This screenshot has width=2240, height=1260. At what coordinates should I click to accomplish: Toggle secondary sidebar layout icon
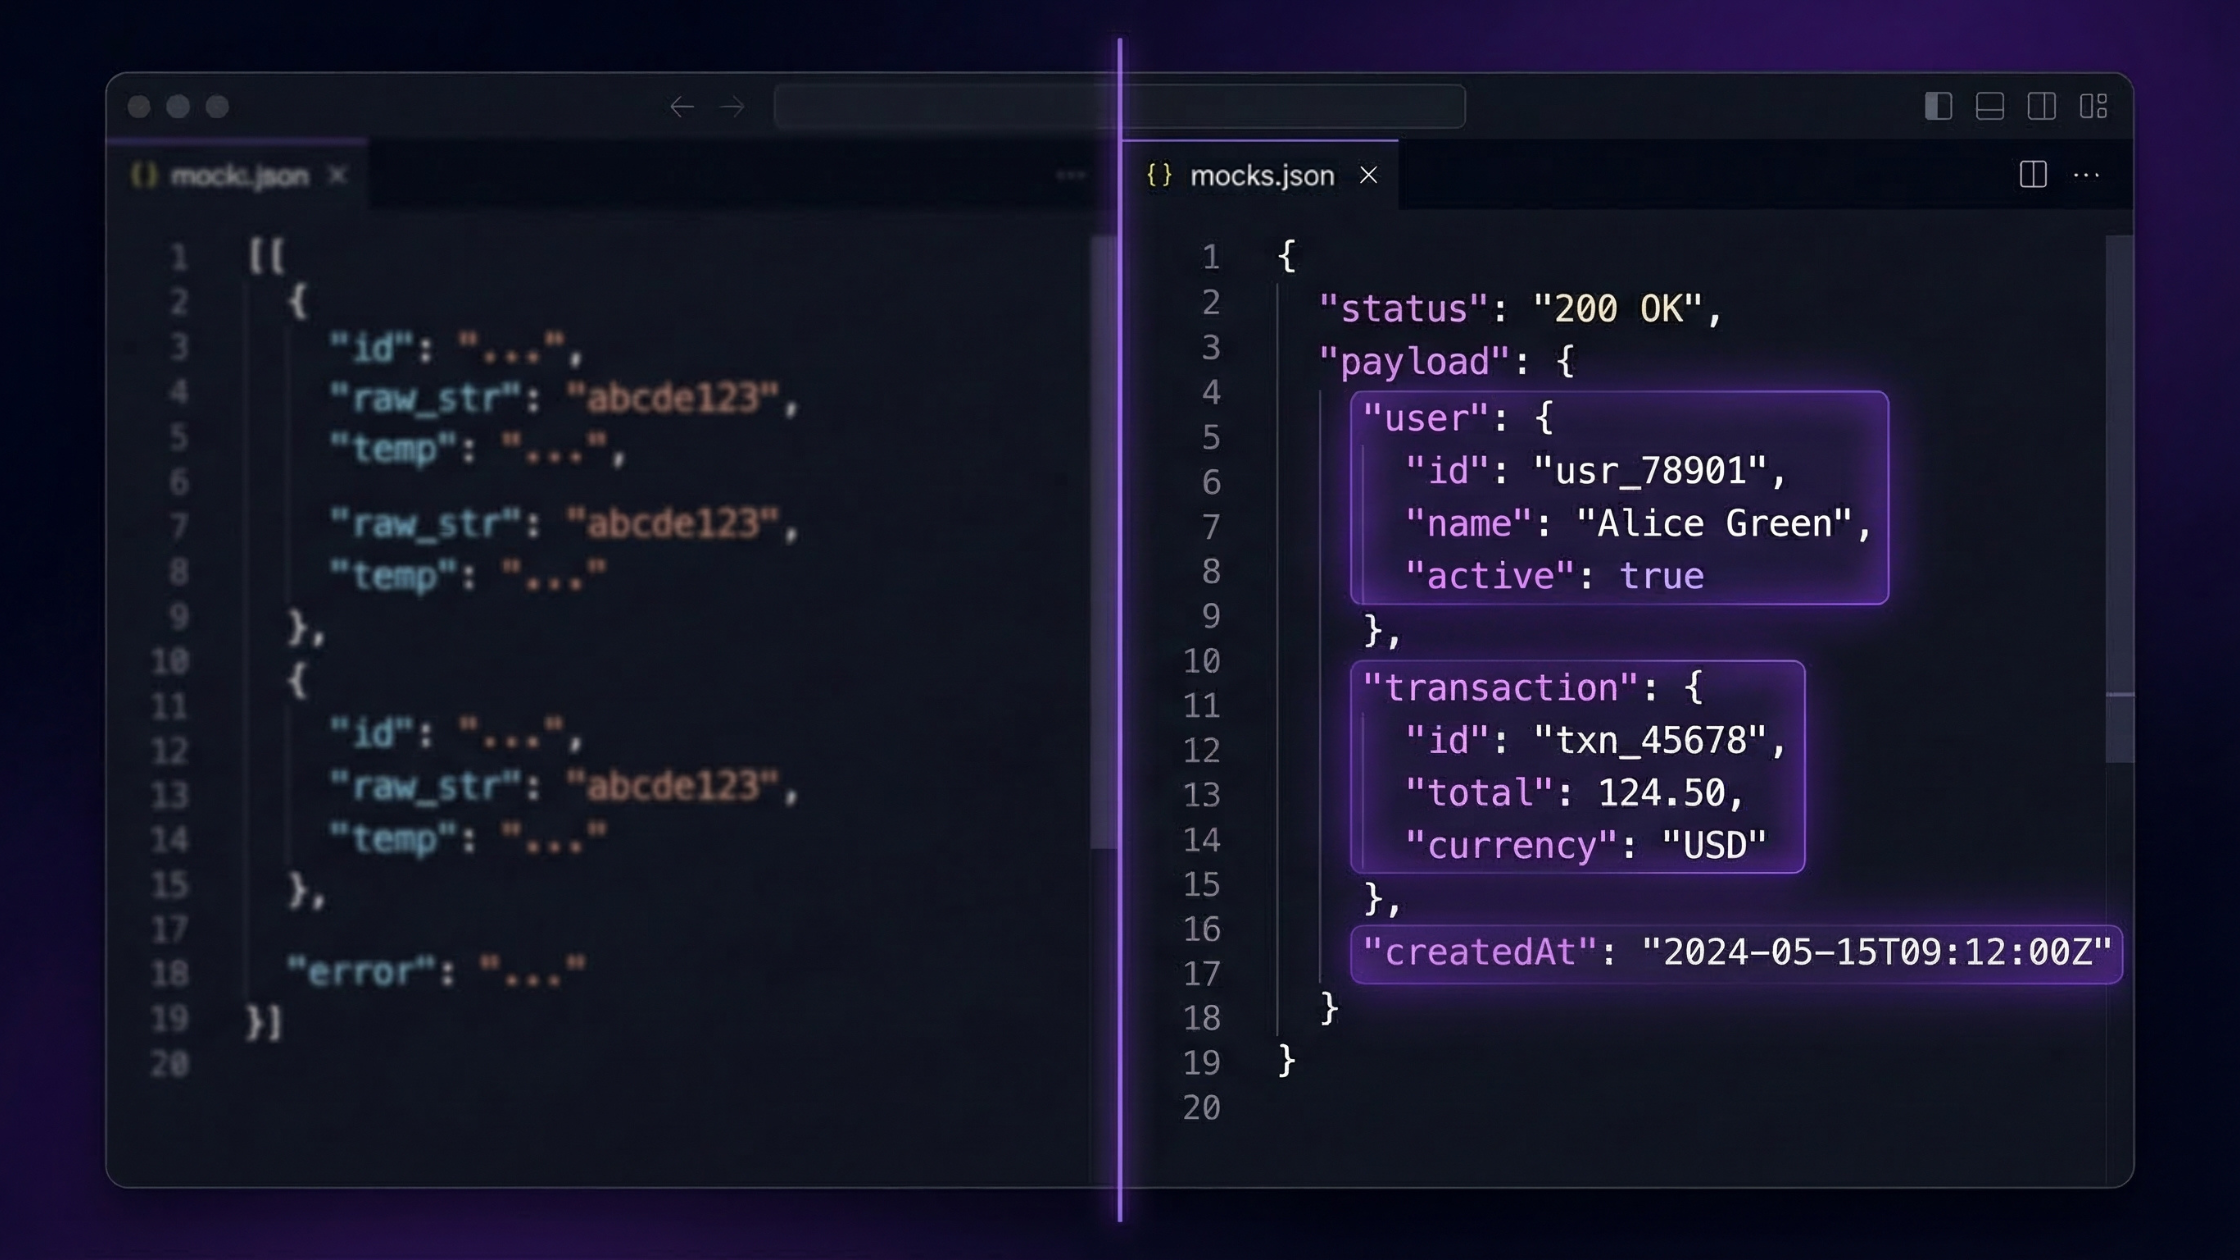point(2041,106)
